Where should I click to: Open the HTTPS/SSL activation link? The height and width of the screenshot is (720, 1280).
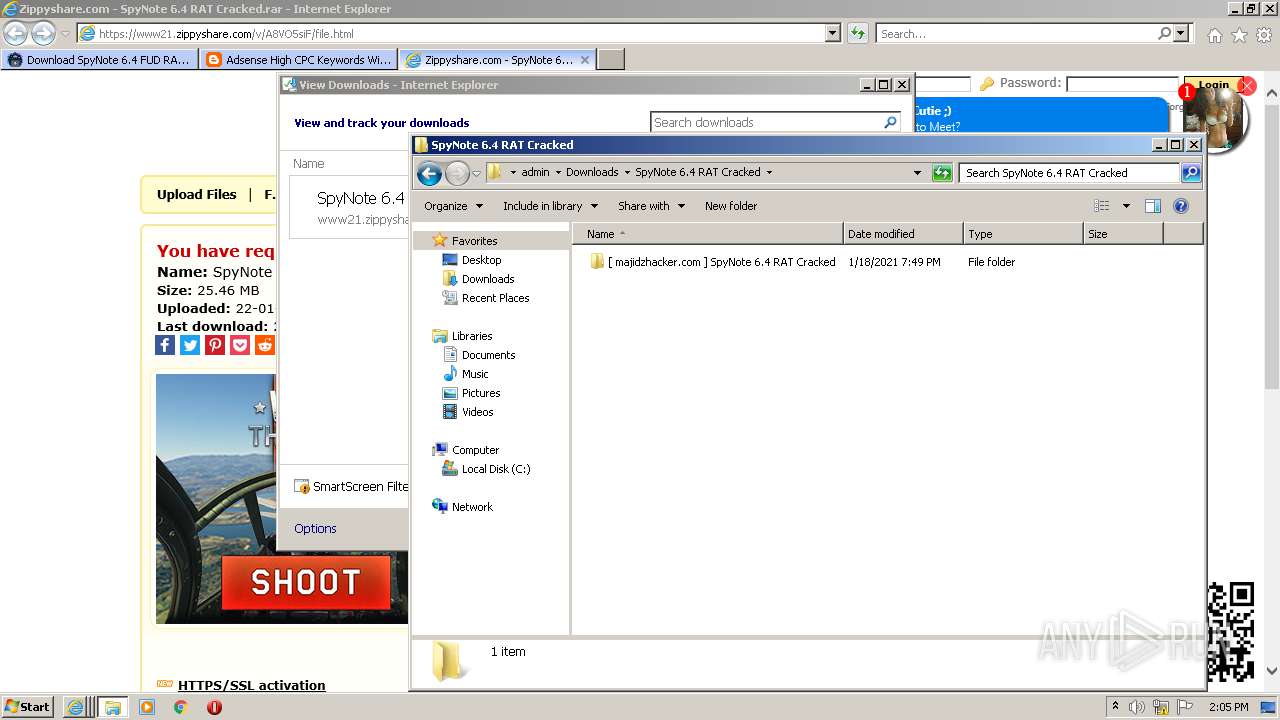pyautogui.click(x=252, y=685)
